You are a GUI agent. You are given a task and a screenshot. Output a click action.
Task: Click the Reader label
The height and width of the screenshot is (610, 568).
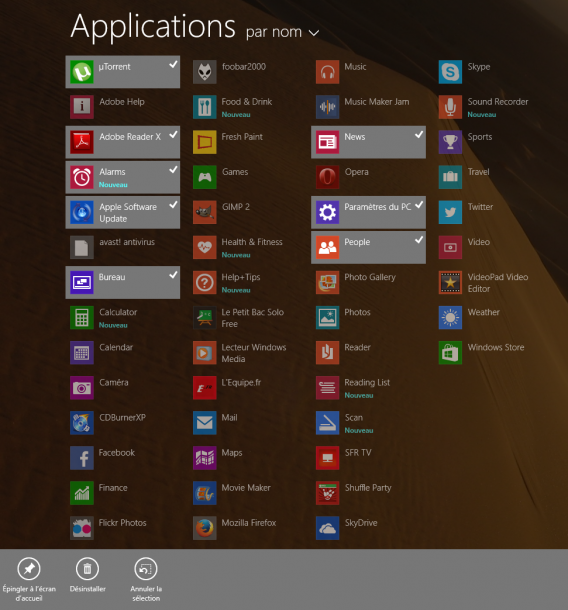357,347
